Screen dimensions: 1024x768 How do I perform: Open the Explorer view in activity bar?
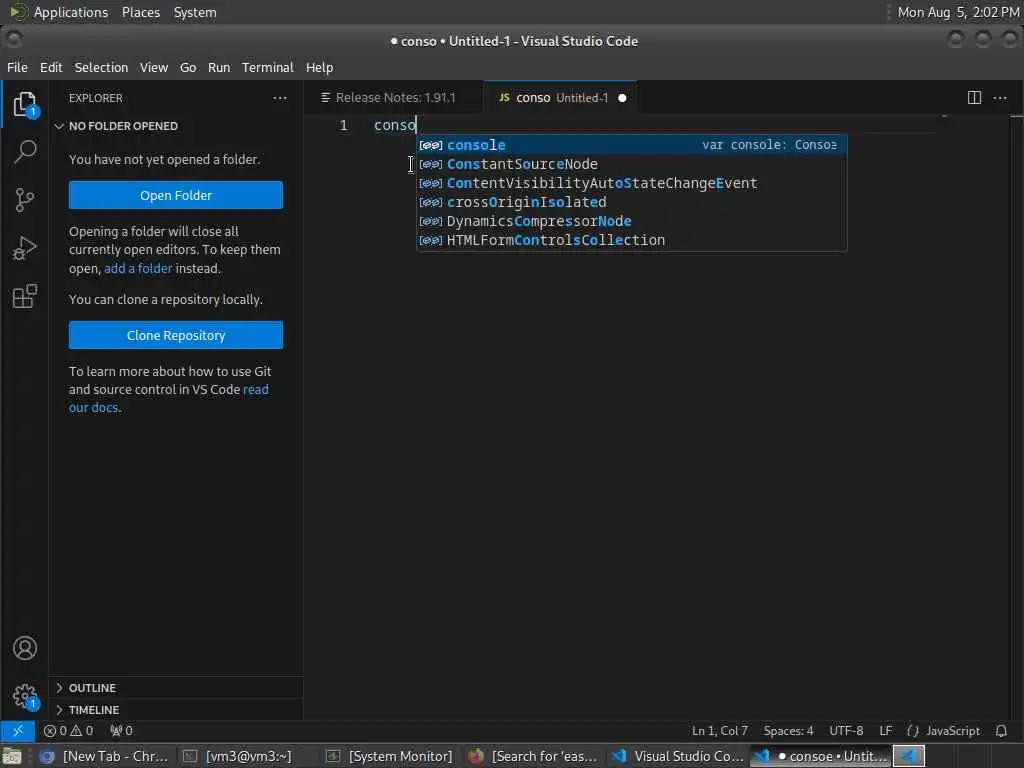pyautogui.click(x=24, y=104)
